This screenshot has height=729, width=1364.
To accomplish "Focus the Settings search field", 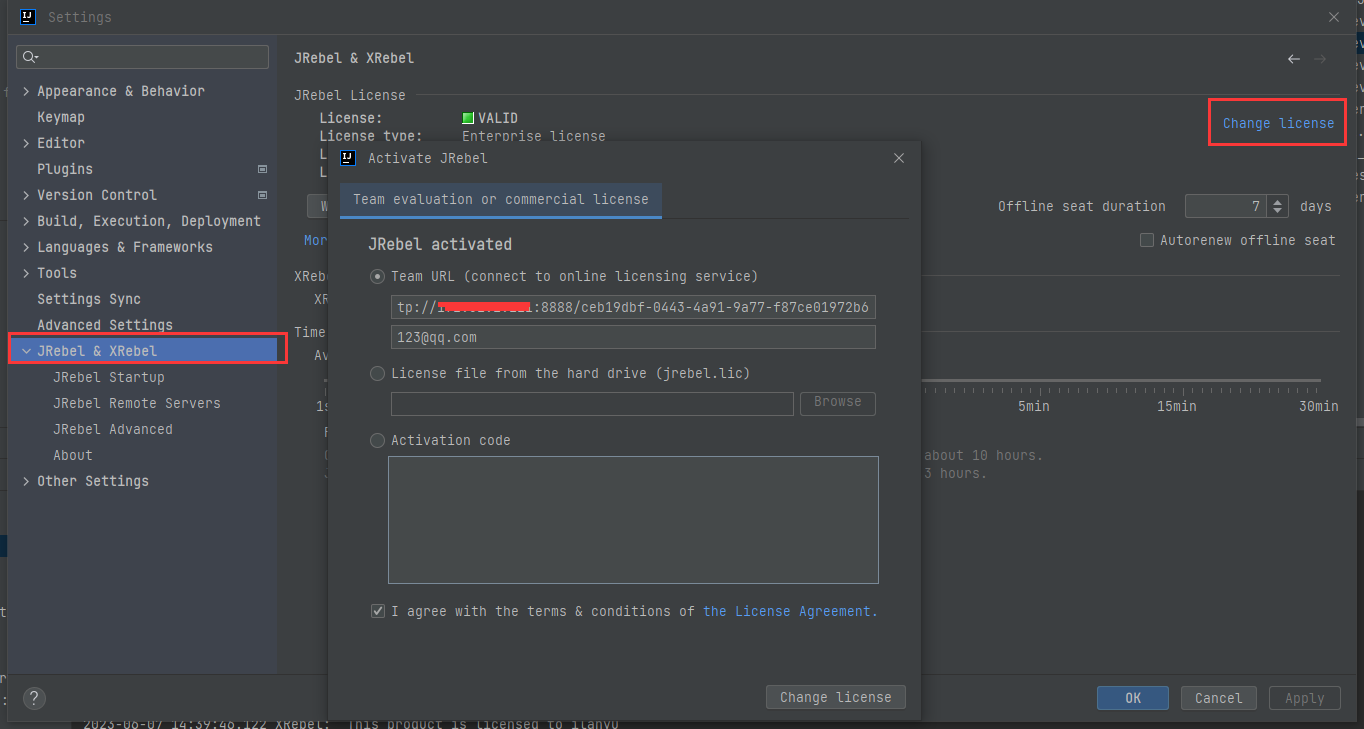I will click(143, 57).
